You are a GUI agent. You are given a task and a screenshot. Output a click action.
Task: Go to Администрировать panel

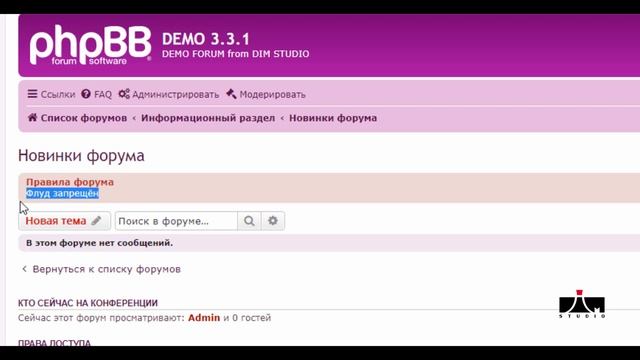[x=169, y=94]
